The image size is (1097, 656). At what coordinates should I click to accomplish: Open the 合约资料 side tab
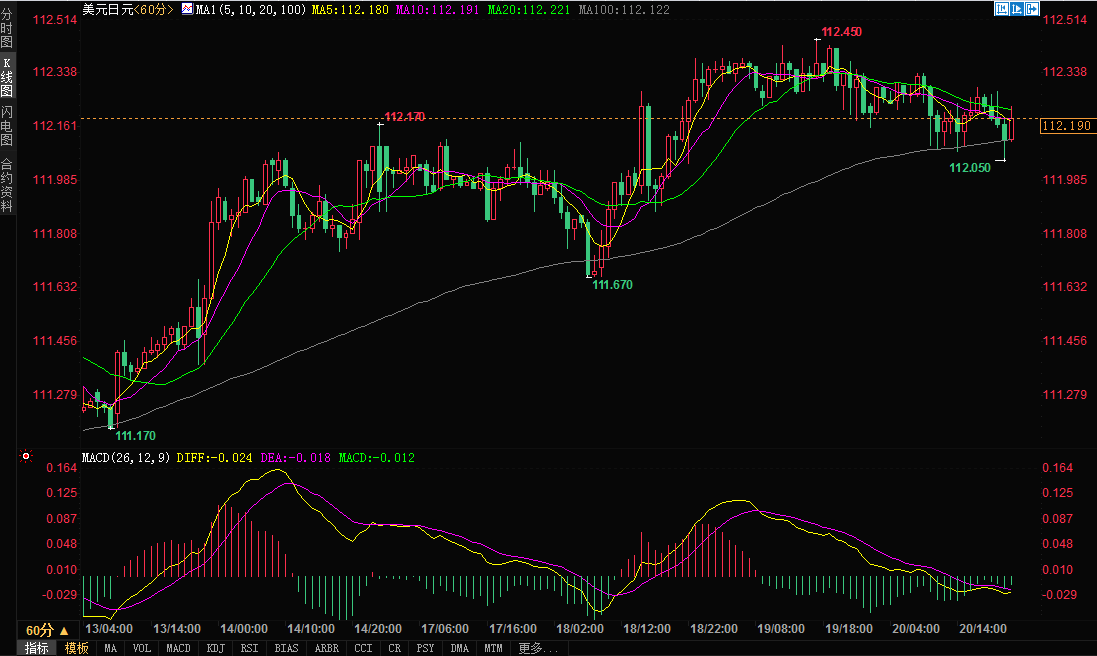tap(7, 185)
